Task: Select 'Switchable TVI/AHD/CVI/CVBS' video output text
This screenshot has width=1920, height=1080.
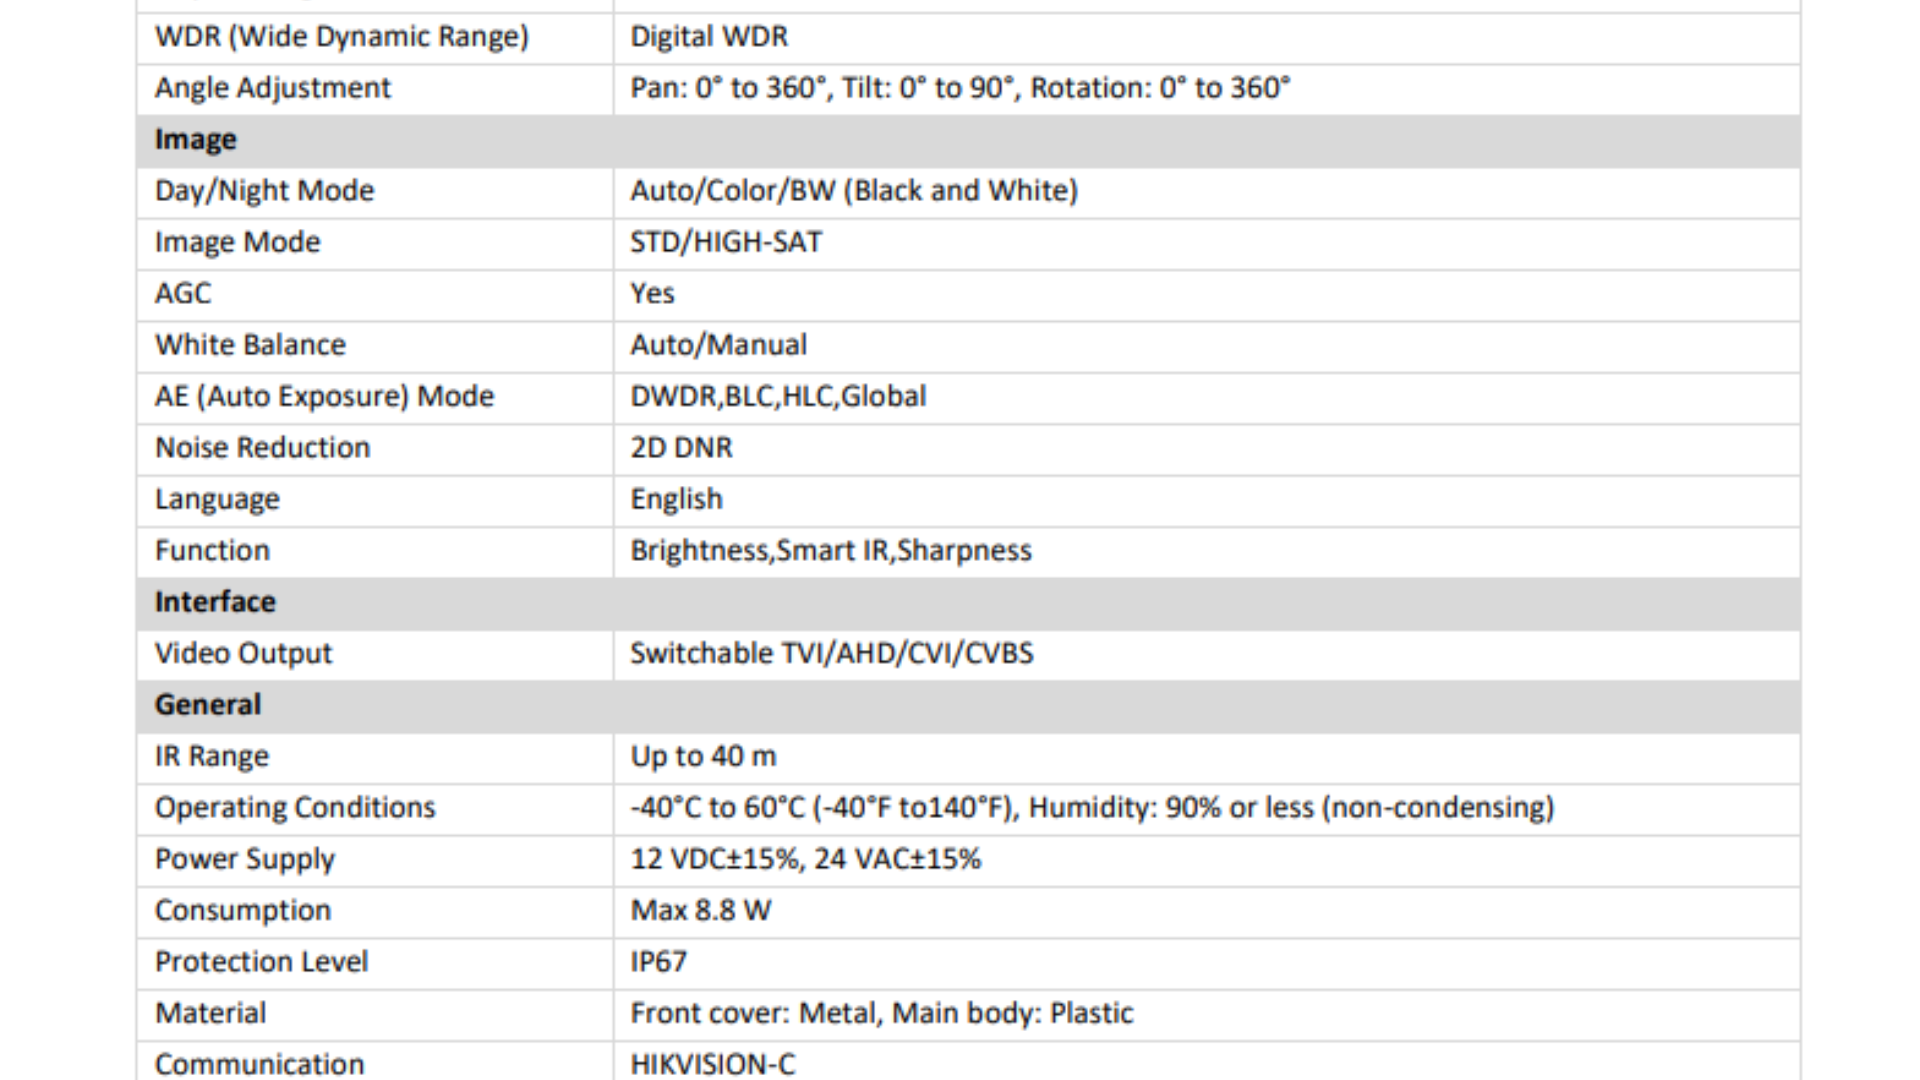Action: [x=831, y=654]
